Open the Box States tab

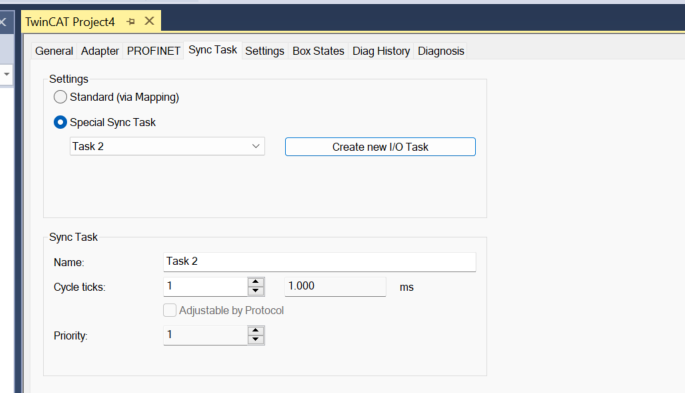coord(318,51)
